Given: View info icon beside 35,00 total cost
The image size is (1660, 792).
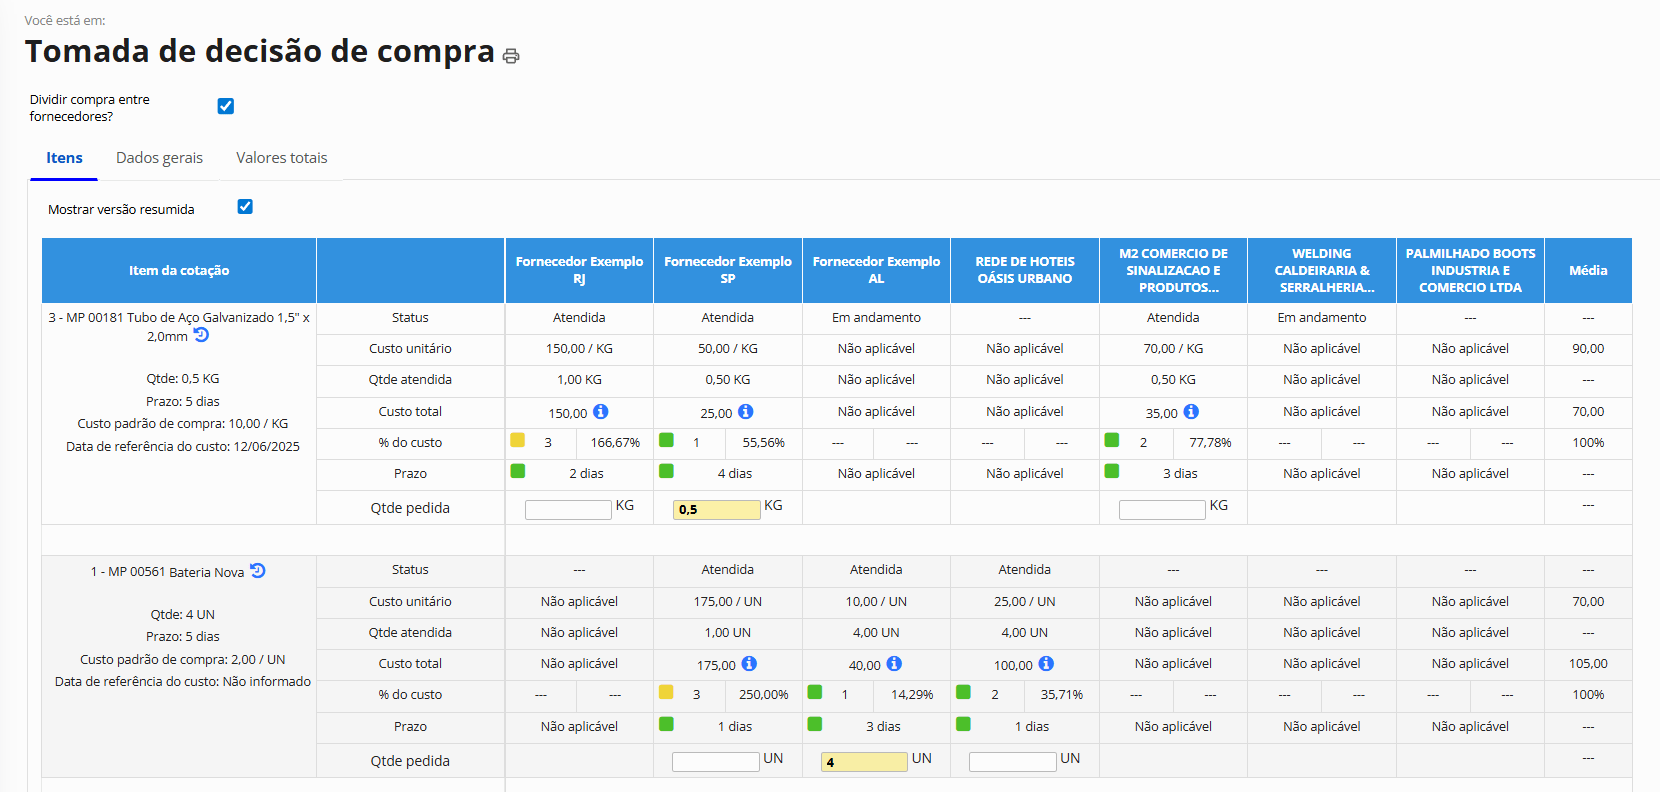Looking at the screenshot, I should tap(1191, 412).
